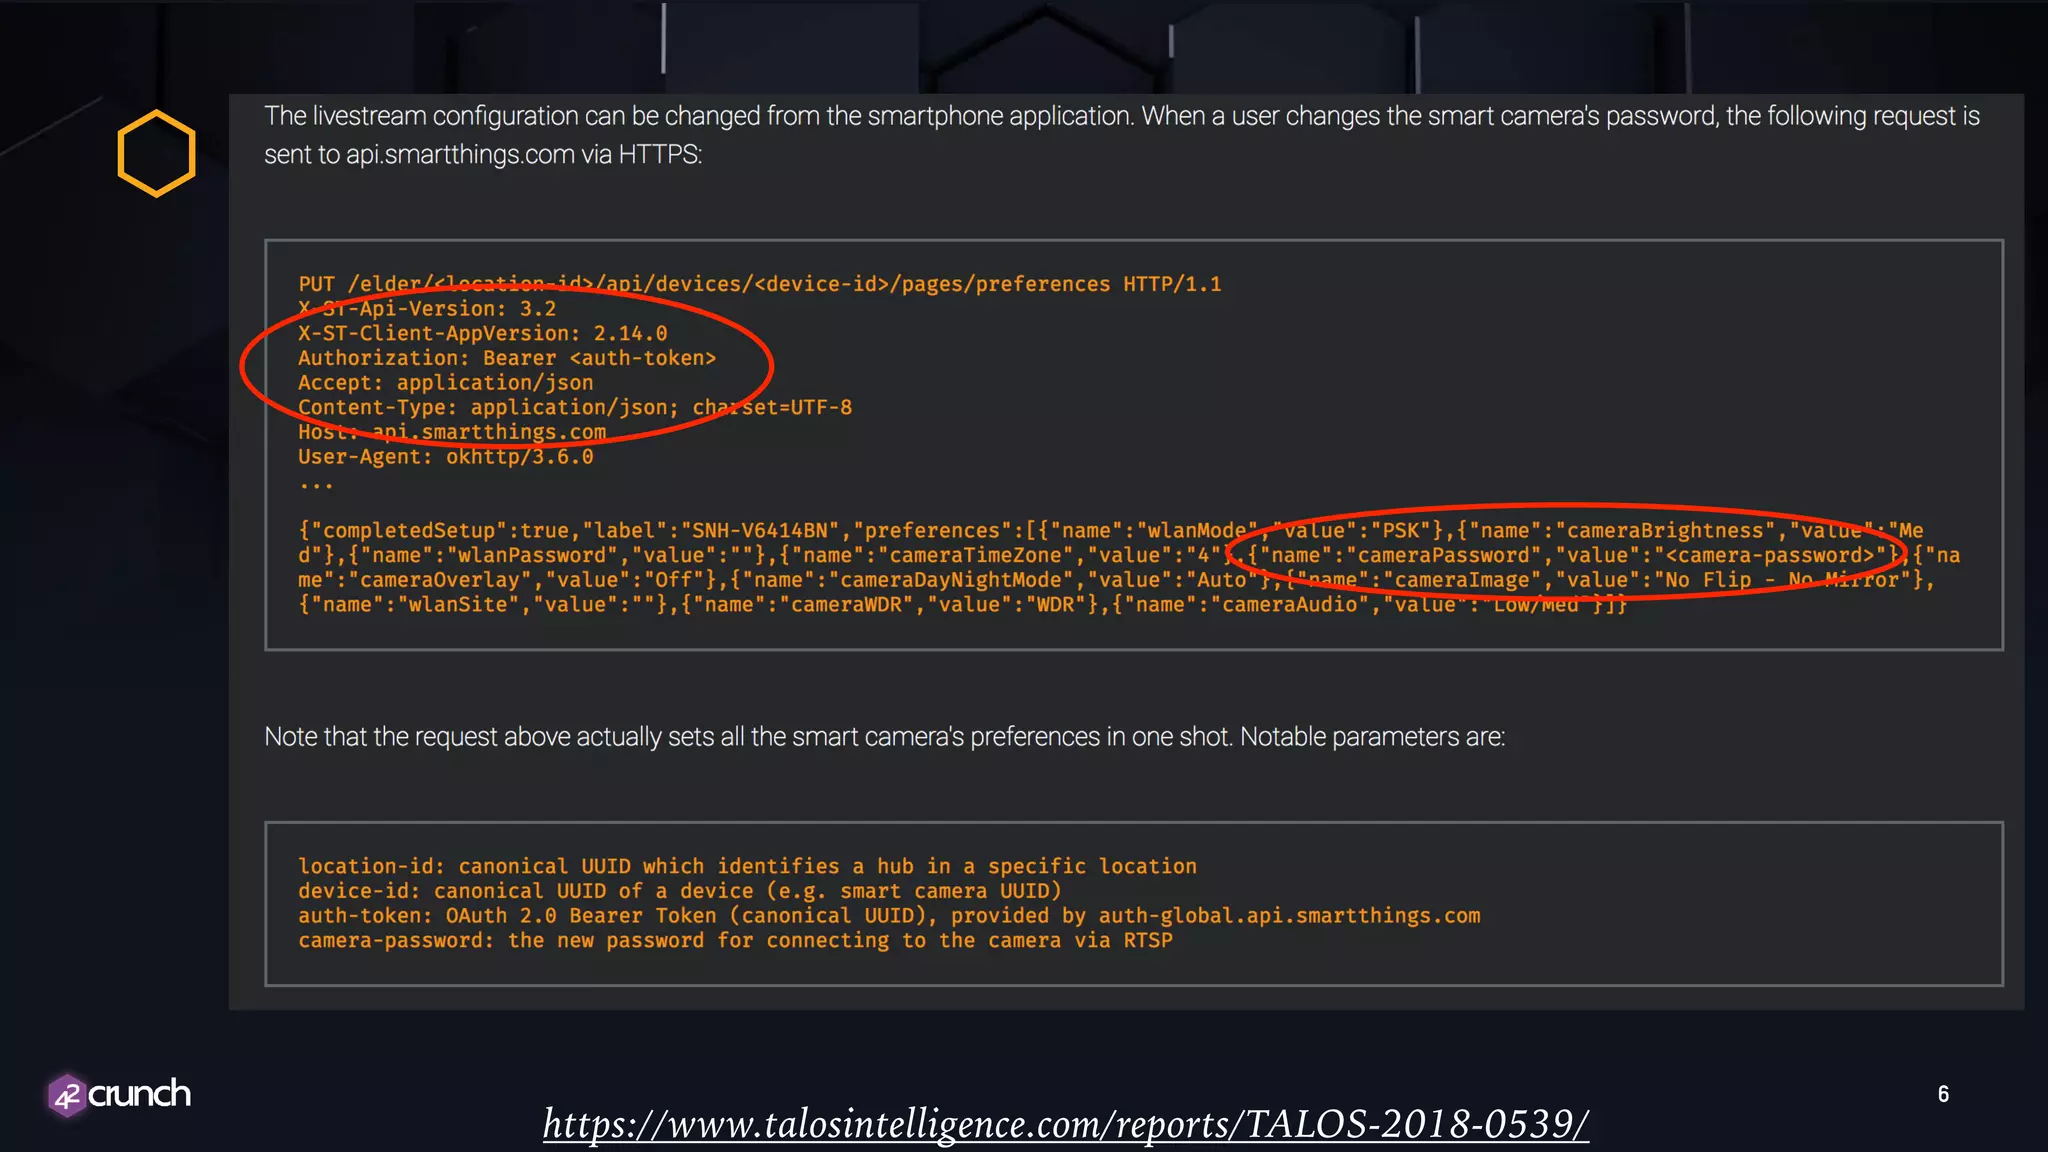Click the Host api.smartthings.com line
Screen dimensions: 2048x1152
tap(452, 432)
